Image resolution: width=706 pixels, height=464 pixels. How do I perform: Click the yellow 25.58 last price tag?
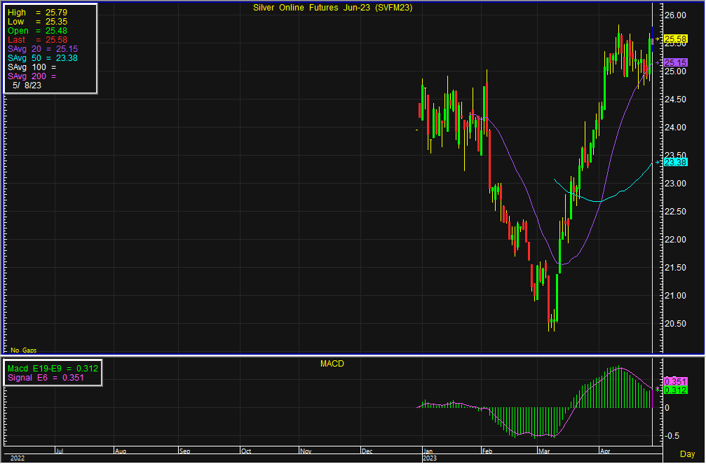[x=676, y=39]
